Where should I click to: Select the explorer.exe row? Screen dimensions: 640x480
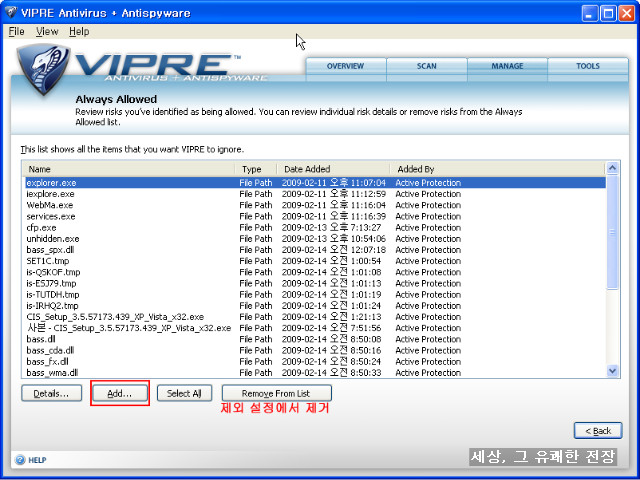click(x=315, y=183)
